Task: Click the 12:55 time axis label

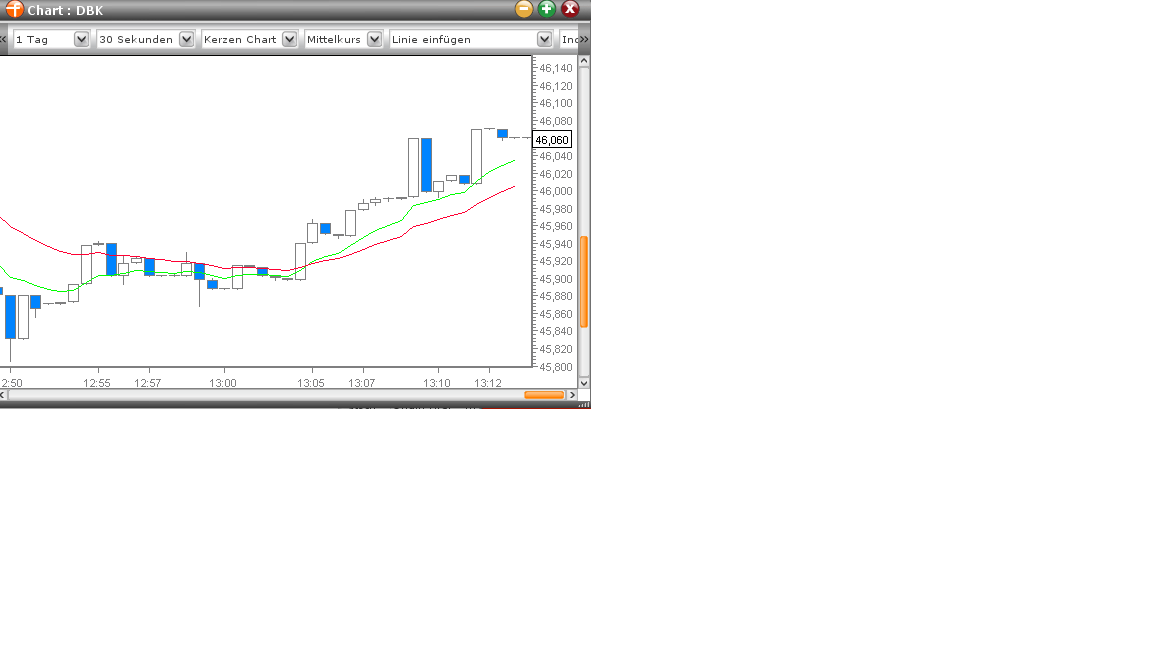Action: coord(97,384)
